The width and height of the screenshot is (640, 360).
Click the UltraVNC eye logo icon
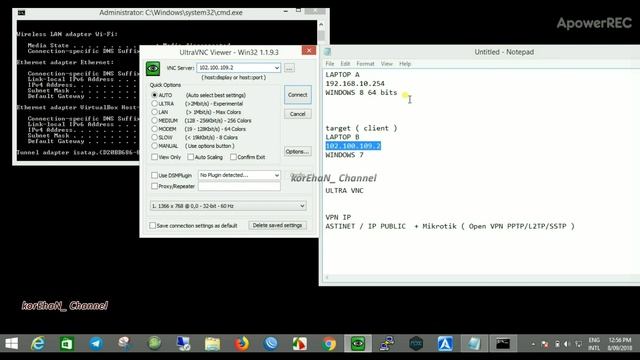[x=153, y=69]
